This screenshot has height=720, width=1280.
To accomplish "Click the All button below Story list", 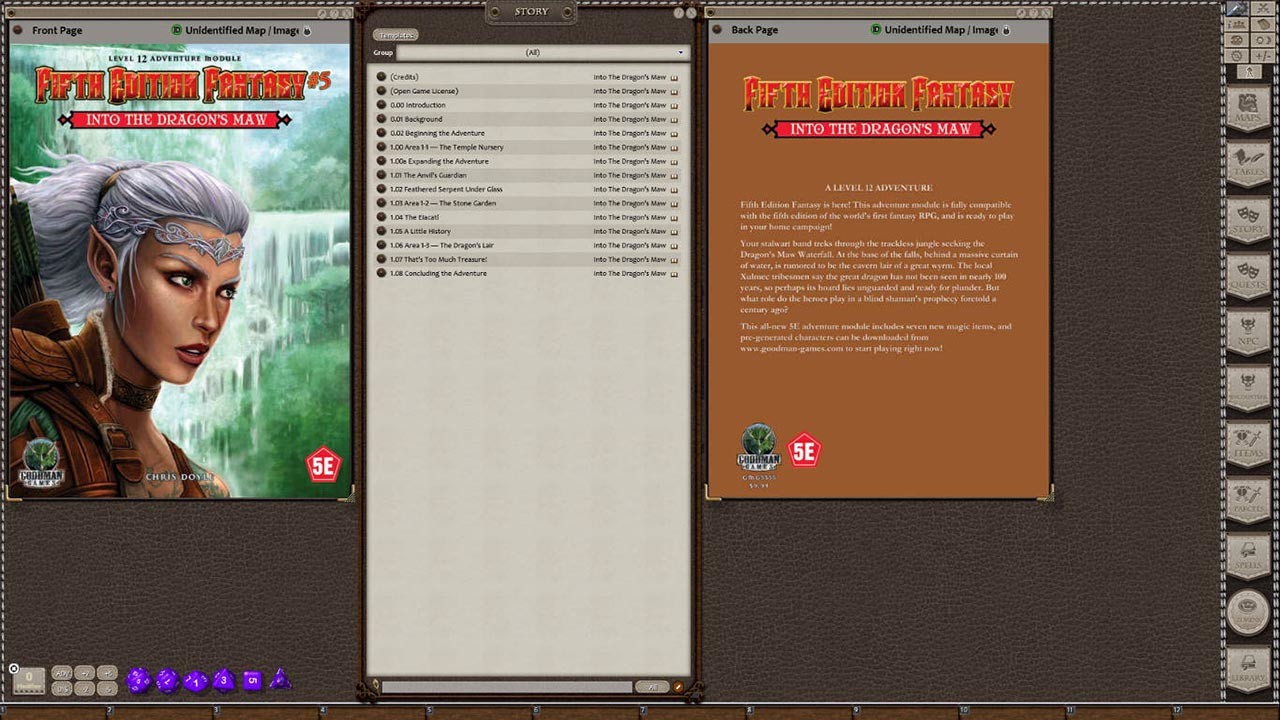I will [652, 687].
